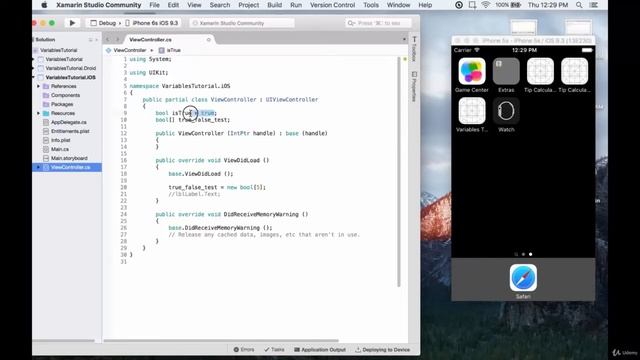Open the Deploying to Device pad
640x360 pixels.
(x=382, y=350)
